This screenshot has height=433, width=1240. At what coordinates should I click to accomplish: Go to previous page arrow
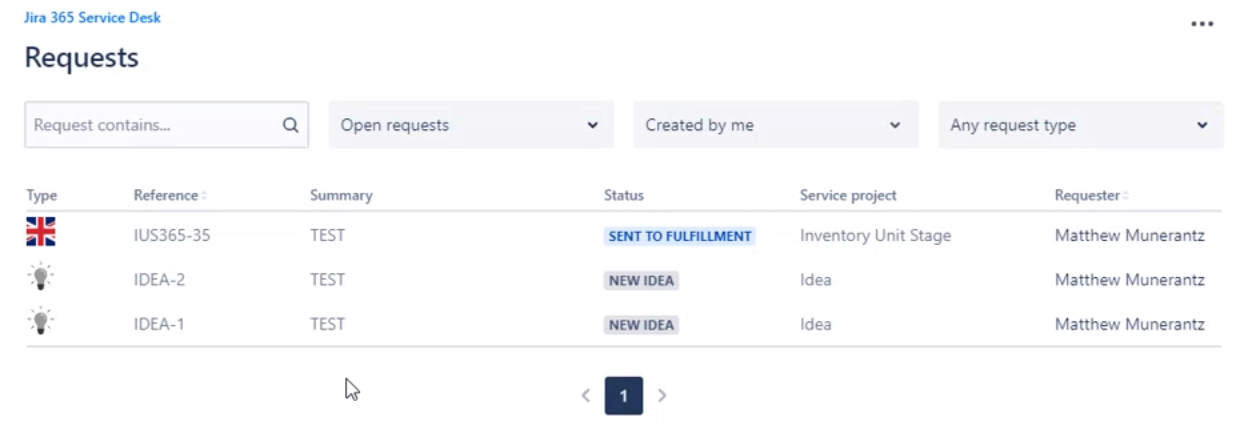[x=586, y=396]
